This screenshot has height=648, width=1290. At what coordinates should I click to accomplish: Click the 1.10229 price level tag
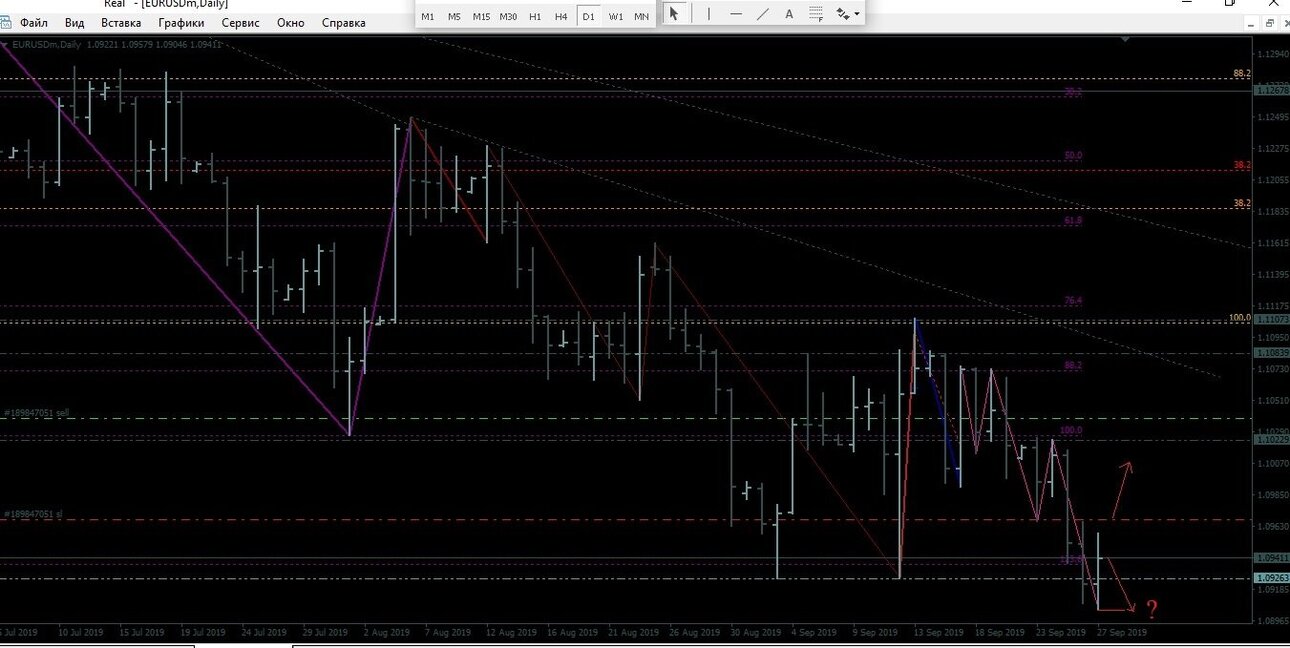pos(1270,439)
